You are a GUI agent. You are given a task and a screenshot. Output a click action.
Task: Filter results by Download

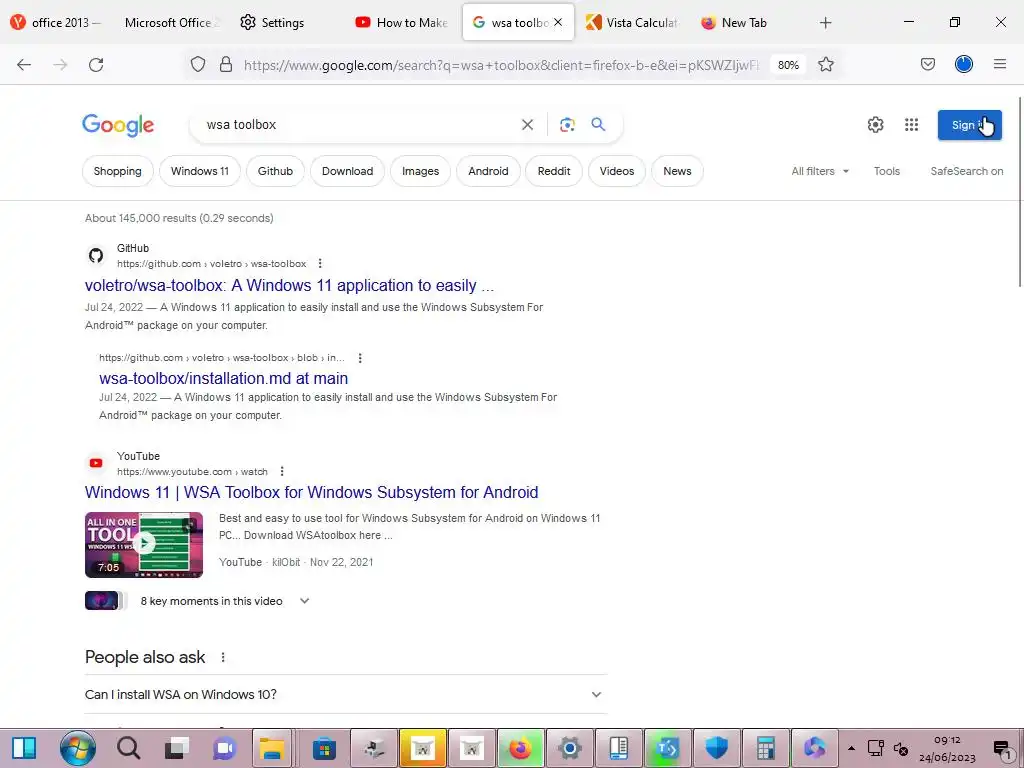[347, 171]
